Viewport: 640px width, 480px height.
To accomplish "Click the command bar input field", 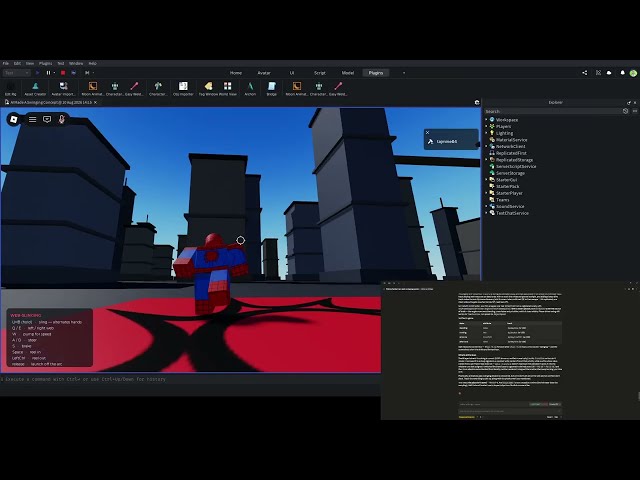I will (x=190, y=379).
